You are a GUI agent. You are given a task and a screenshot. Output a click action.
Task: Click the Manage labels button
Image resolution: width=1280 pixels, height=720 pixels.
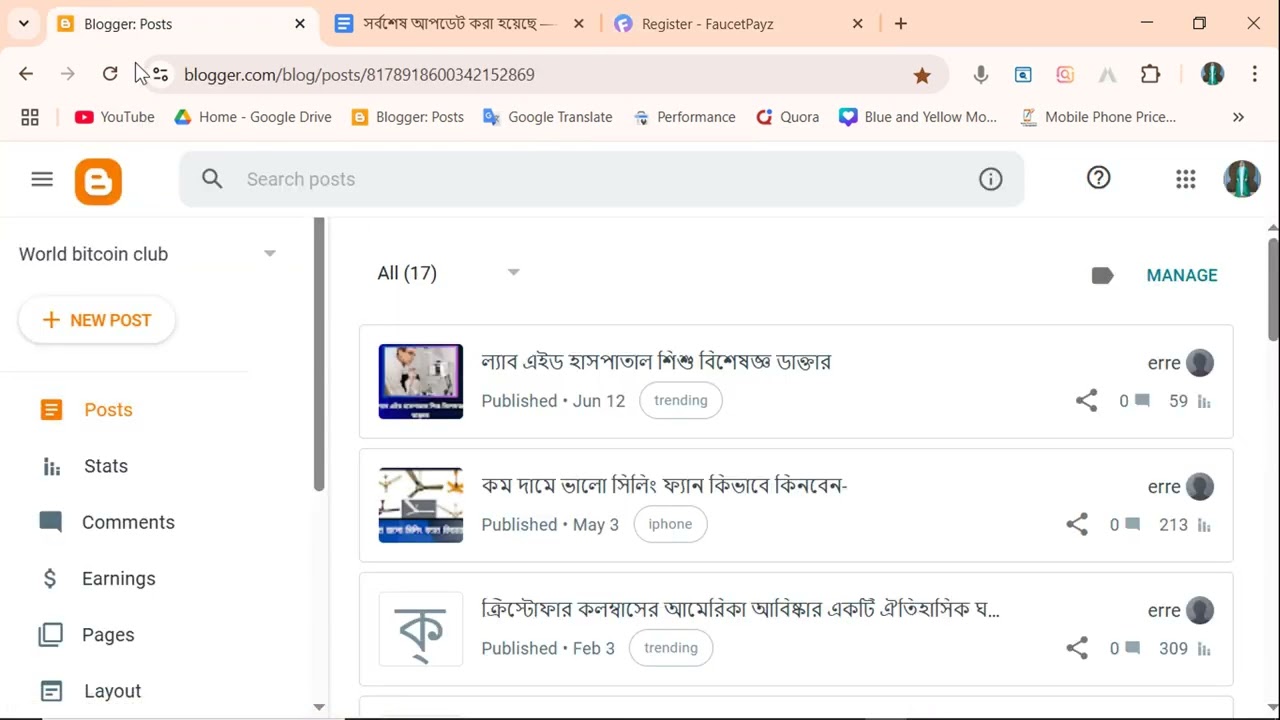(x=1181, y=275)
